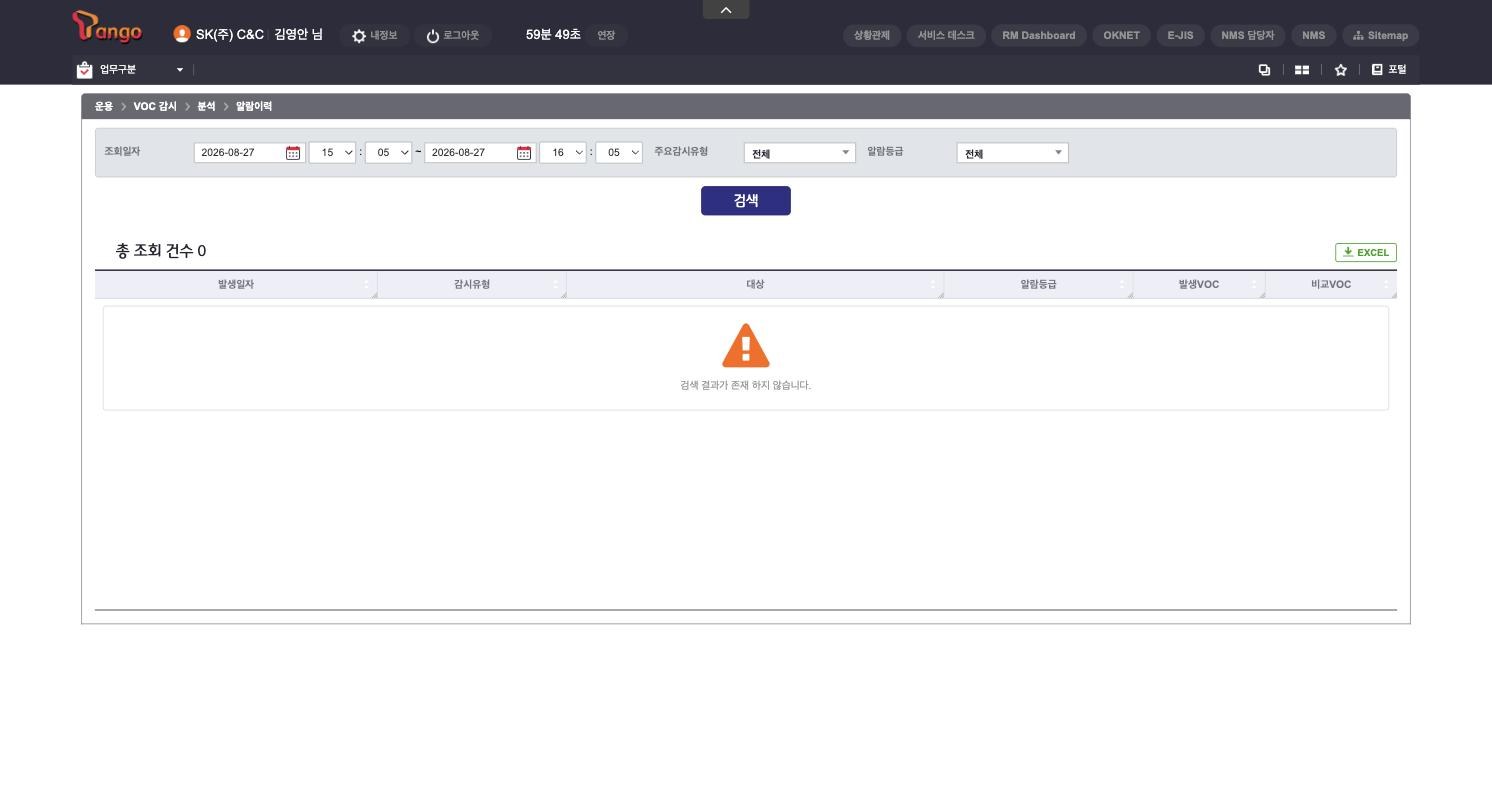Click 운용 in the breadcrumb

(x=104, y=107)
